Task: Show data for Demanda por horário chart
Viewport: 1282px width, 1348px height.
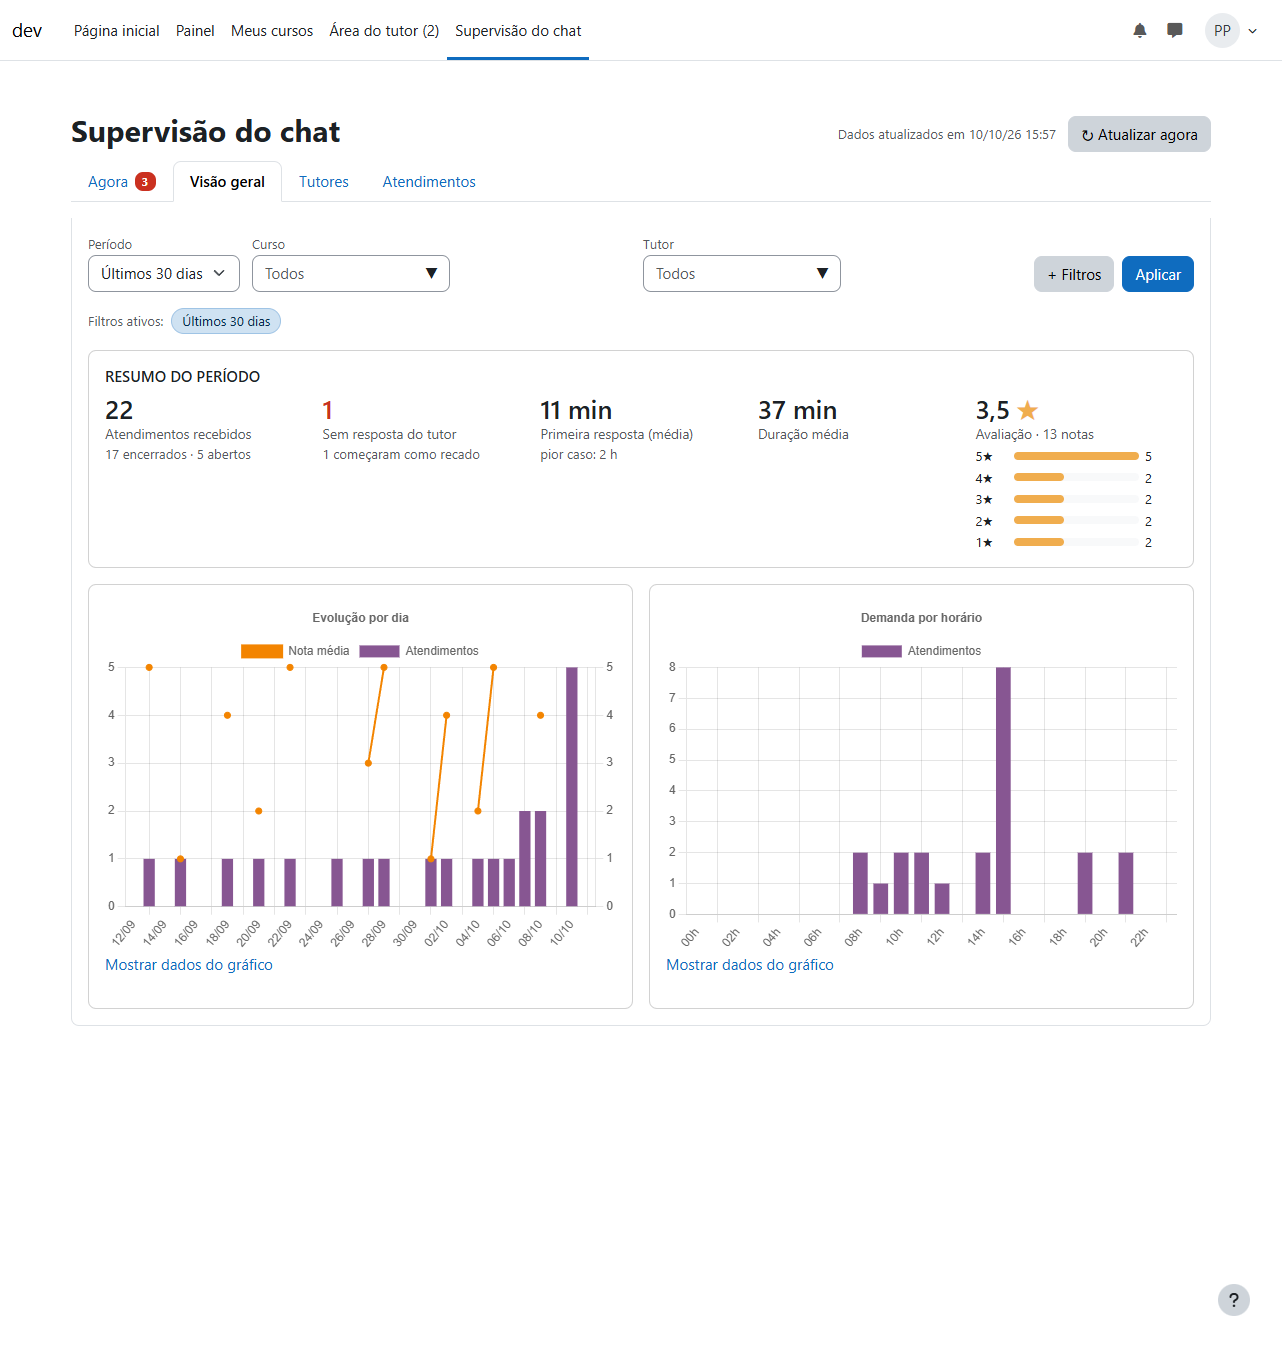Action: coord(750,965)
